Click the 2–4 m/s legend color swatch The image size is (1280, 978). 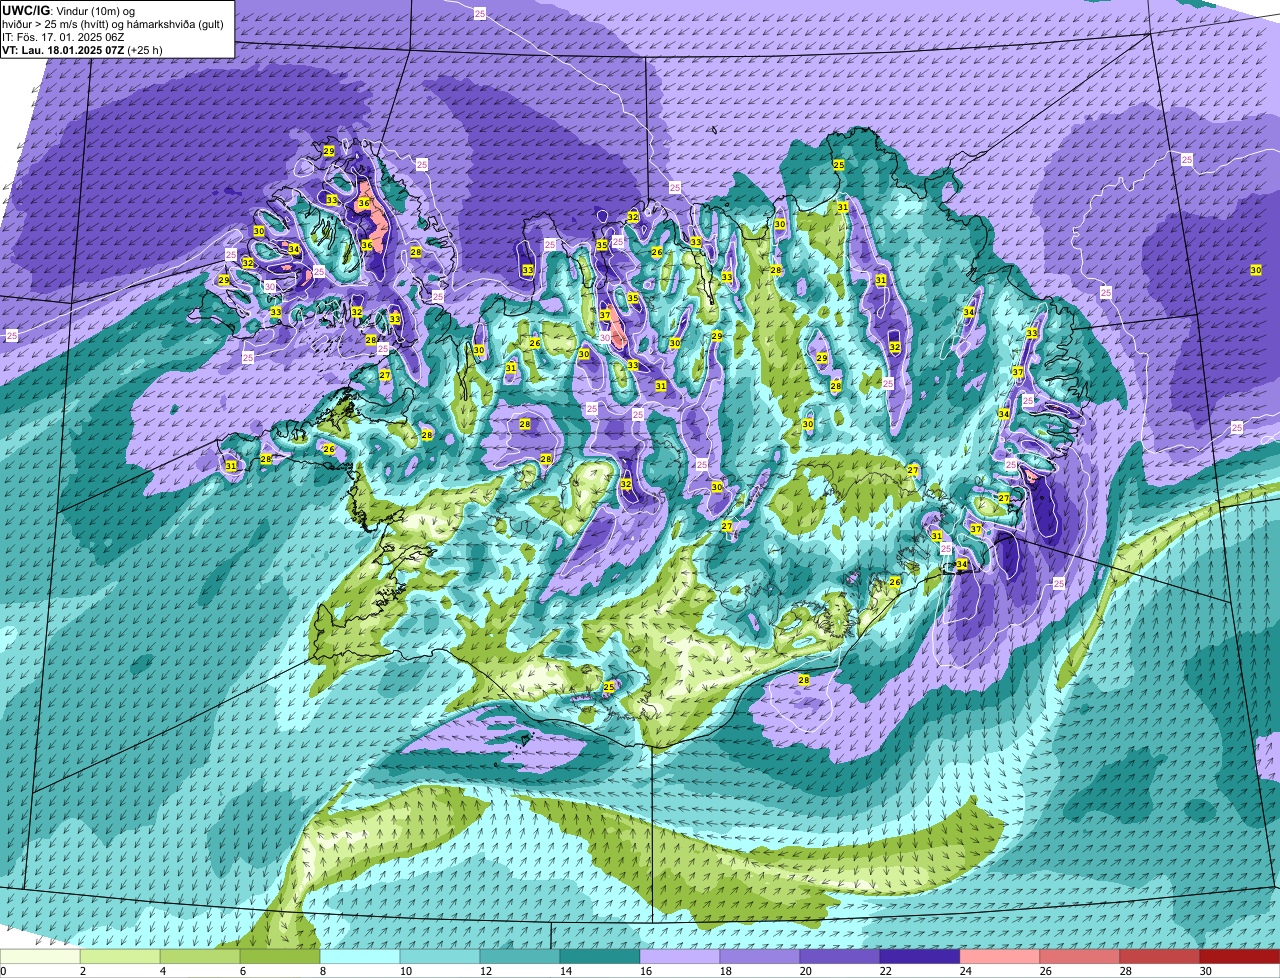click(x=120, y=956)
